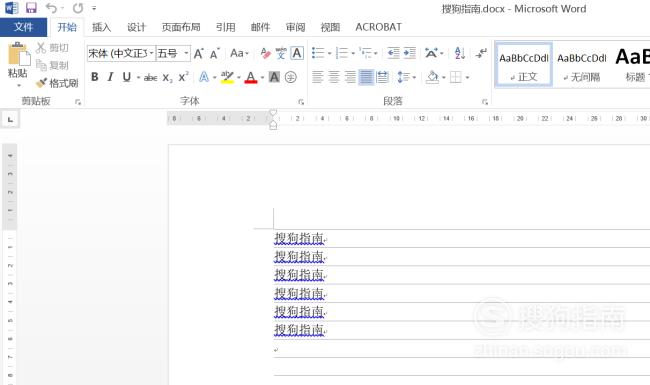Open the font name dropdown
The height and width of the screenshot is (385, 650).
click(x=151, y=53)
